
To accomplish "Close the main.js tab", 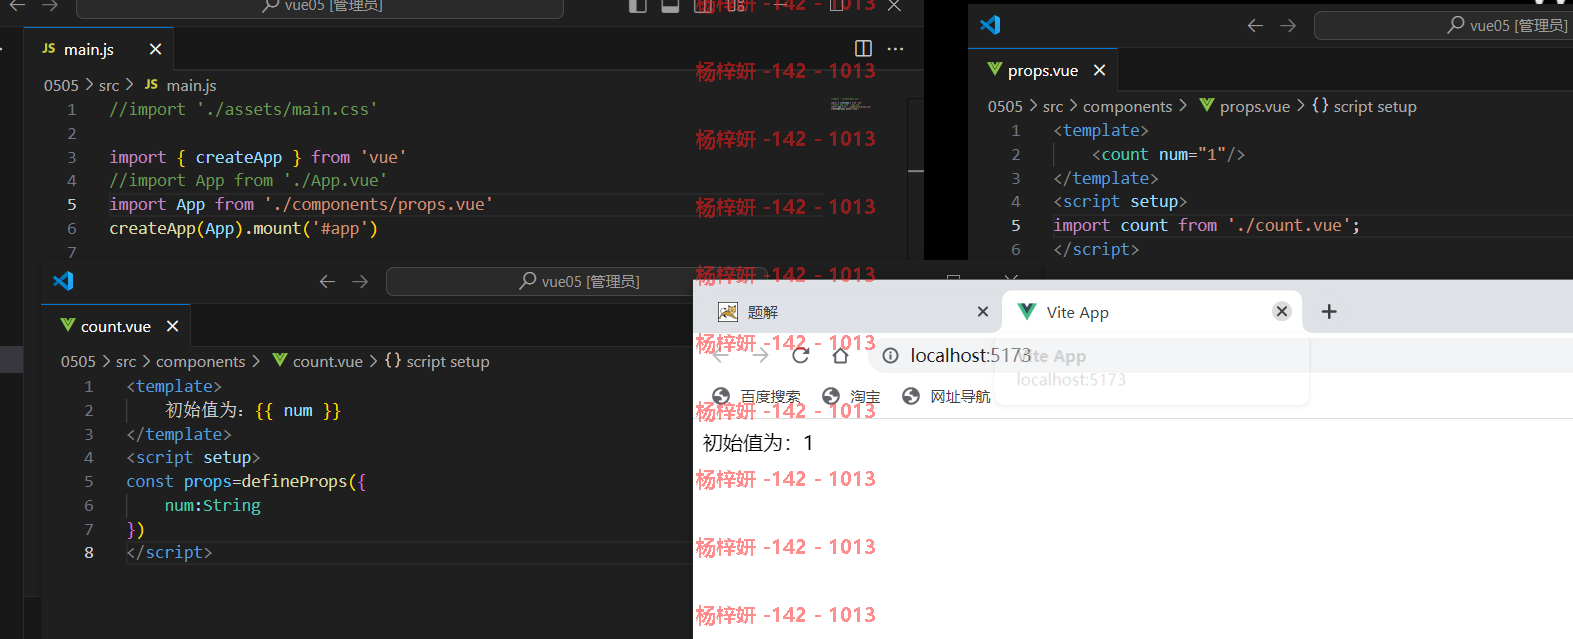I will coord(155,49).
